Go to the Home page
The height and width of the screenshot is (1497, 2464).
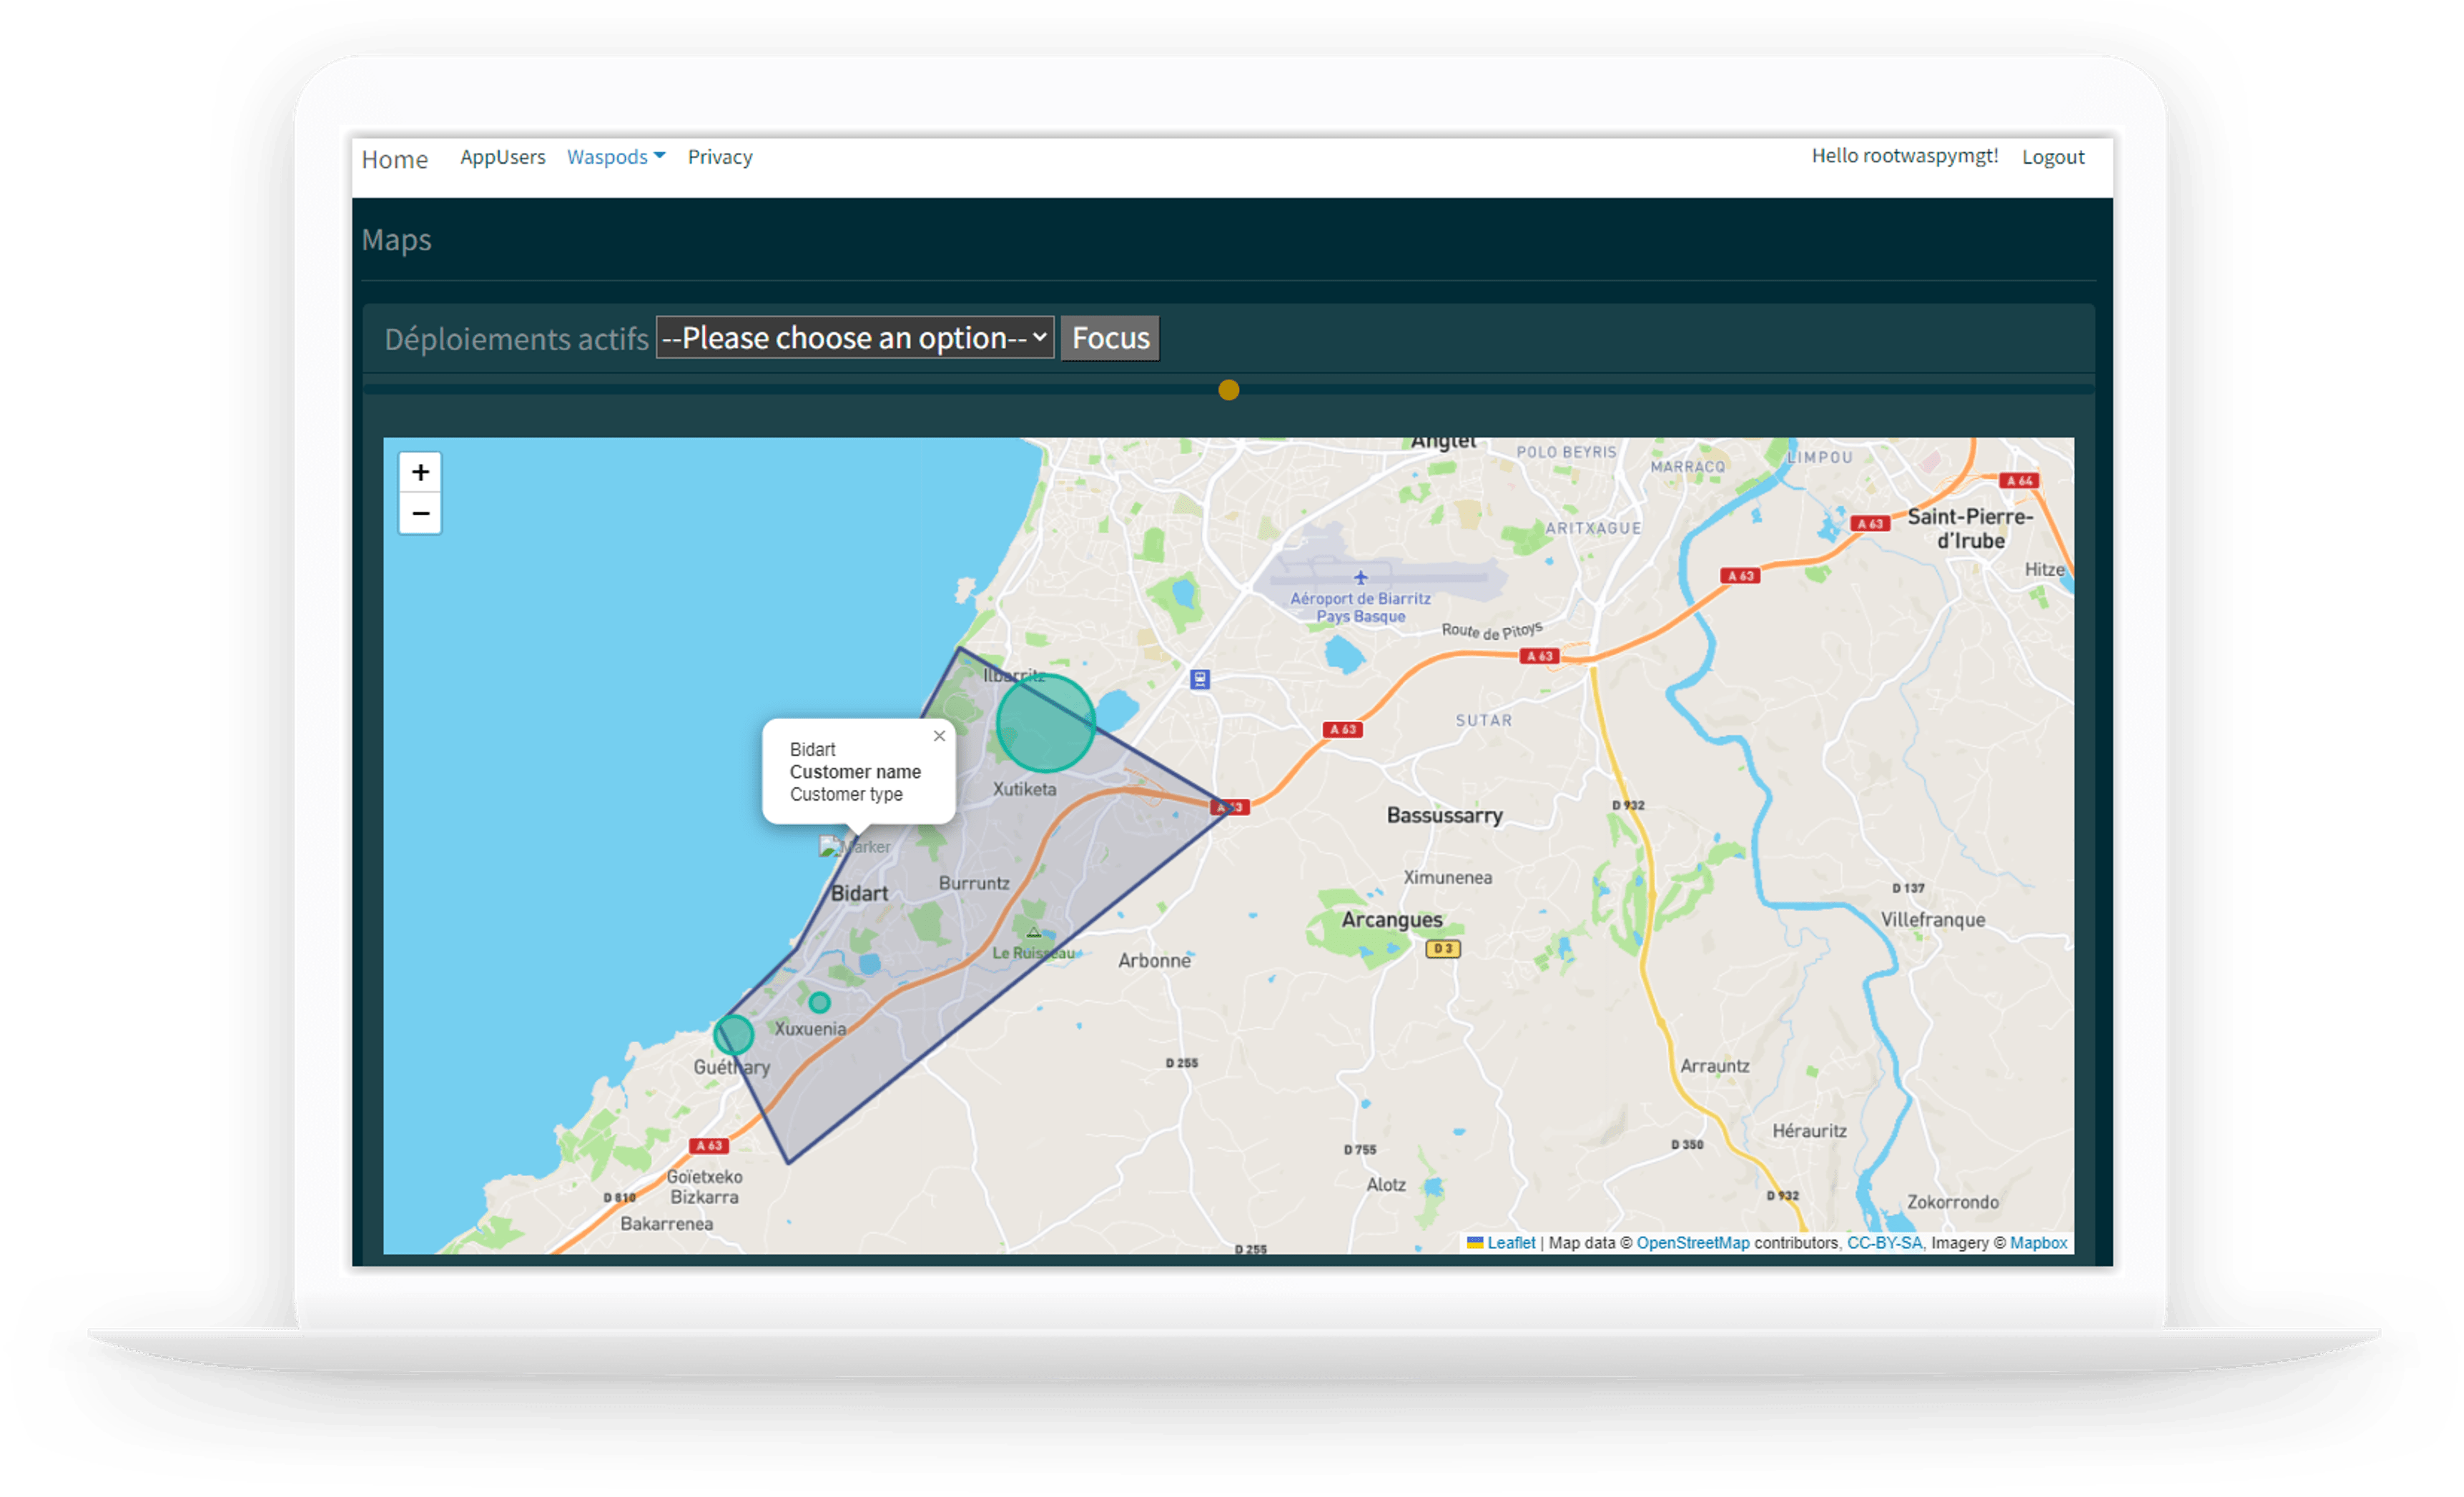[x=394, y=159]
